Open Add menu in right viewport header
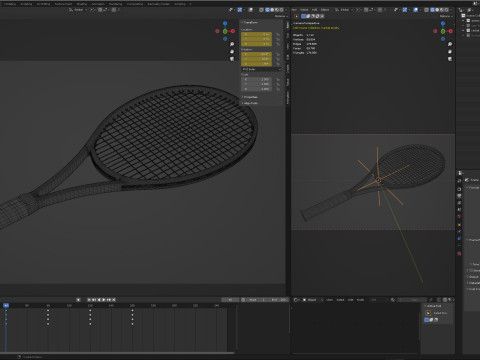Image resolution: width=480 pixels, height=360 pixels. coord(314,10)
